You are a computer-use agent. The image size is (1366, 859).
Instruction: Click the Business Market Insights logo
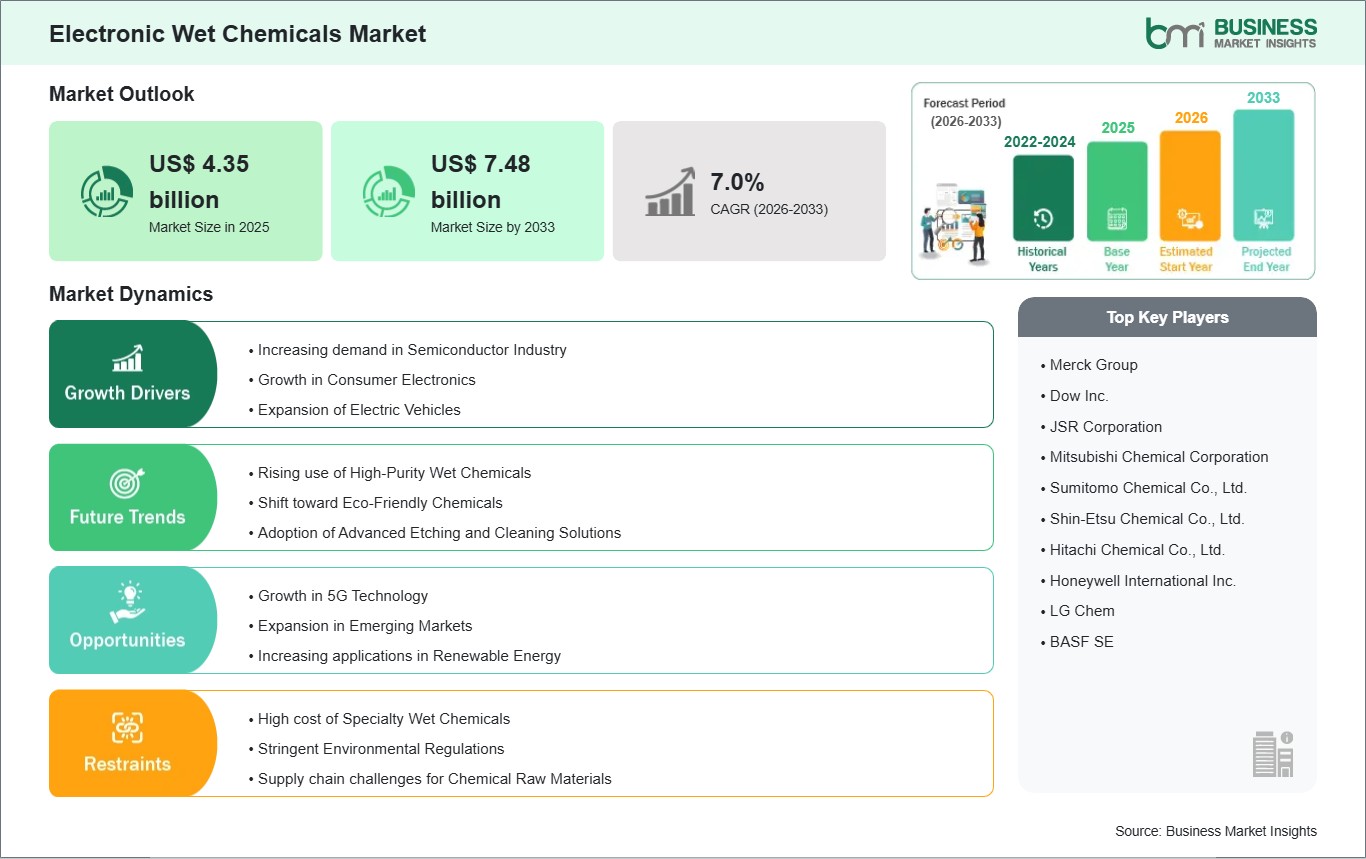pos(1231,33)
